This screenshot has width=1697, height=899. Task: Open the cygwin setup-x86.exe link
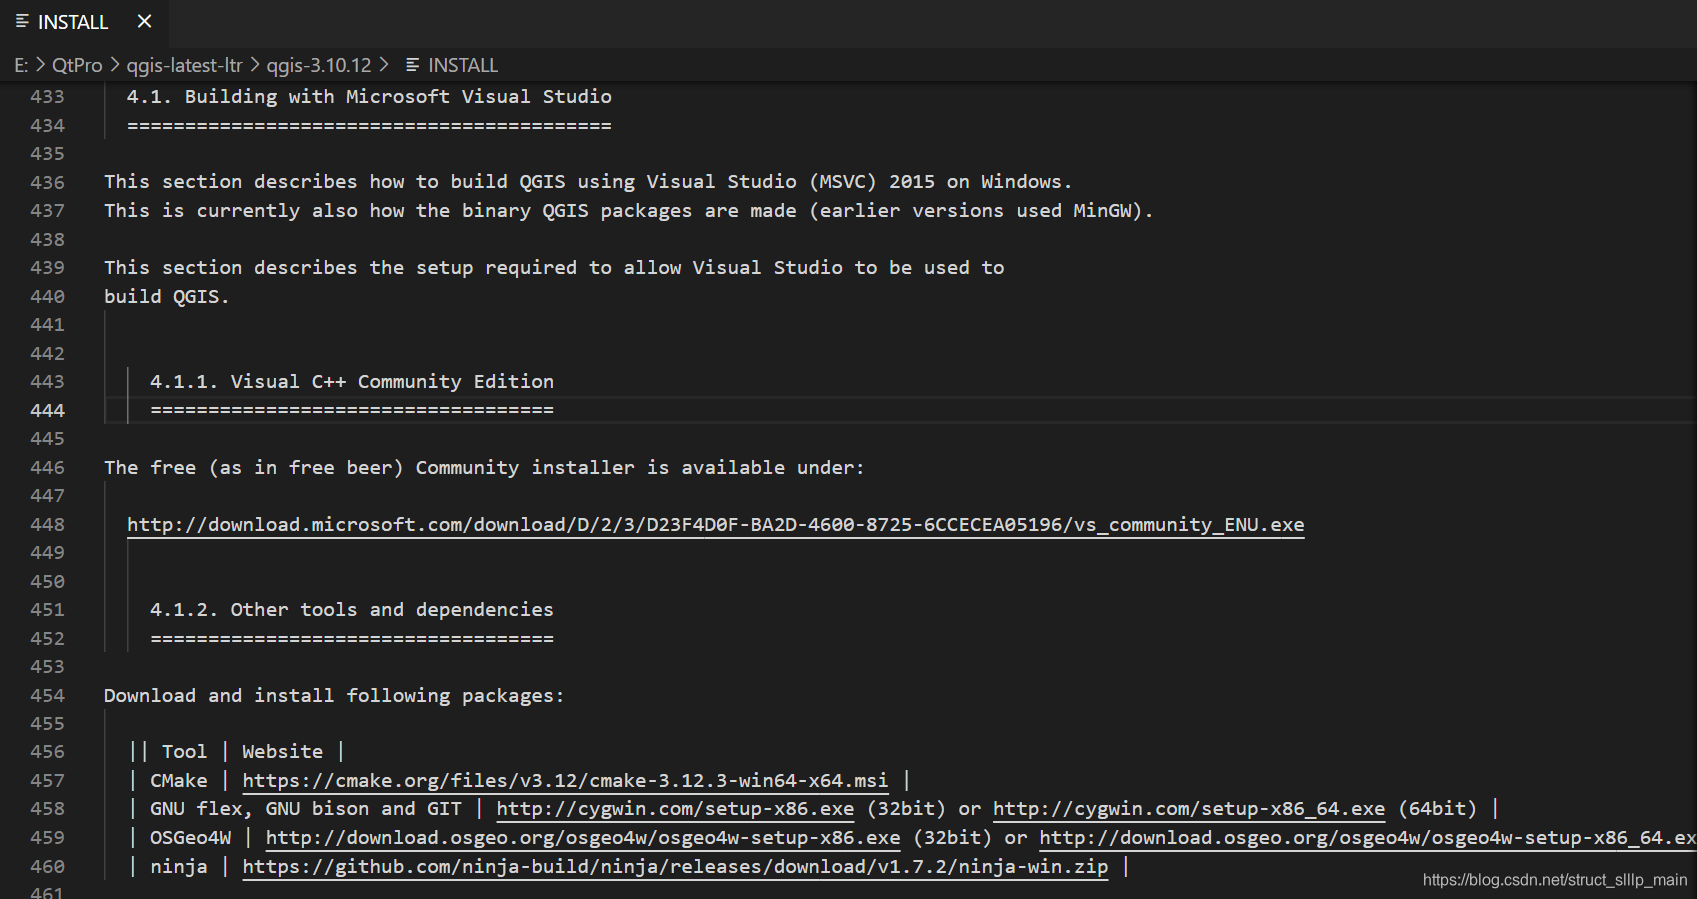(675, 809)
